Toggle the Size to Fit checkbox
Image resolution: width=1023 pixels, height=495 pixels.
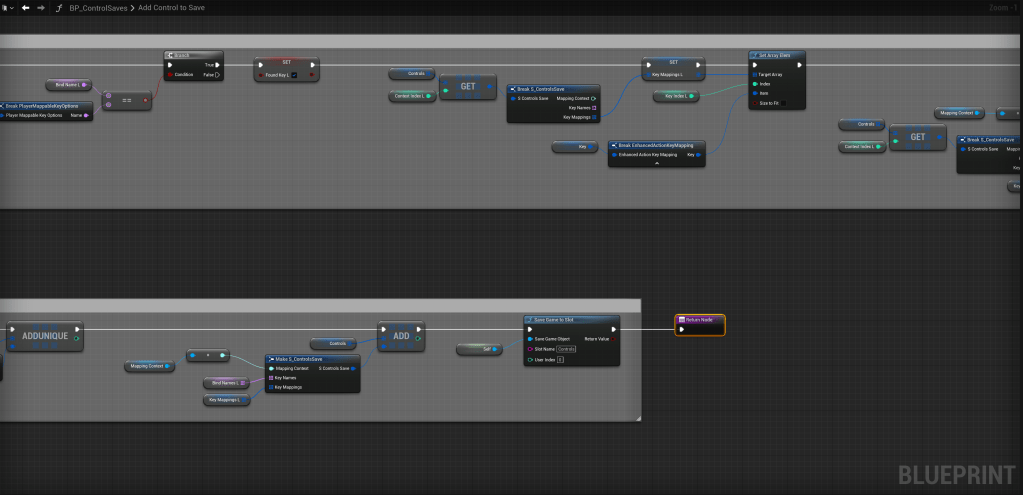[x=783, y=103]
